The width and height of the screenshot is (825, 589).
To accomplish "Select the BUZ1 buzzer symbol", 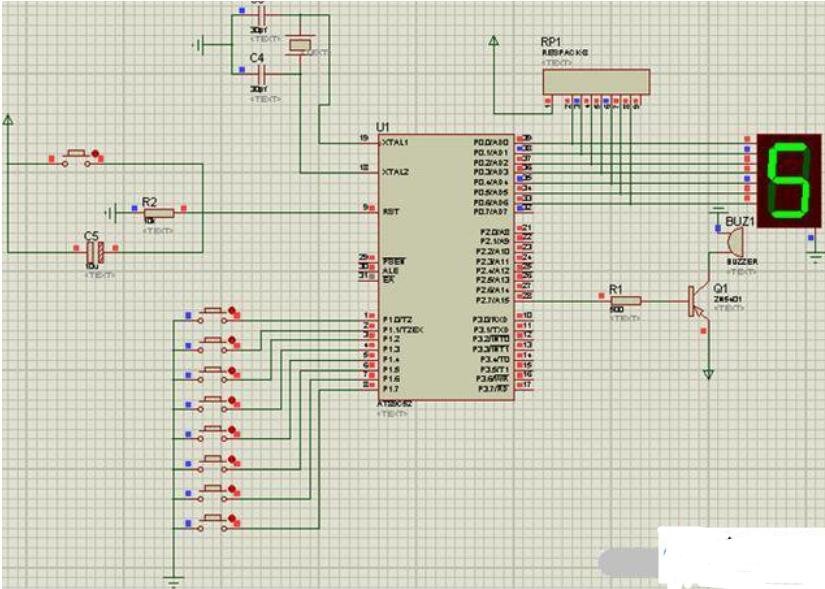I will point(735,242).
